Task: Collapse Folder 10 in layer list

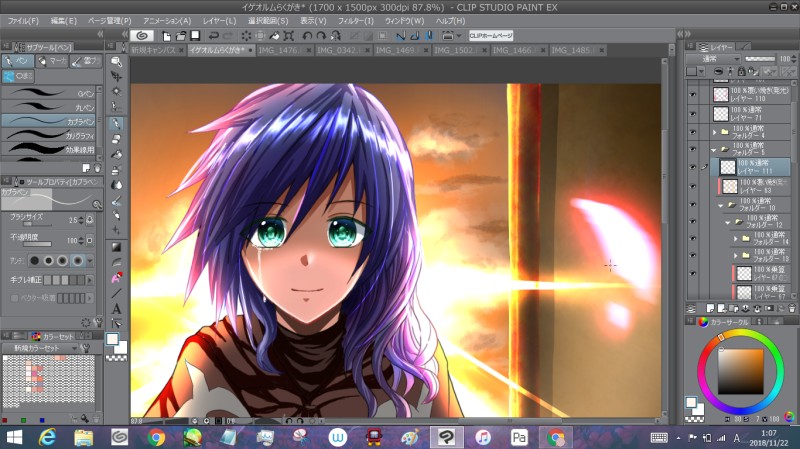Action: [721, 206]
